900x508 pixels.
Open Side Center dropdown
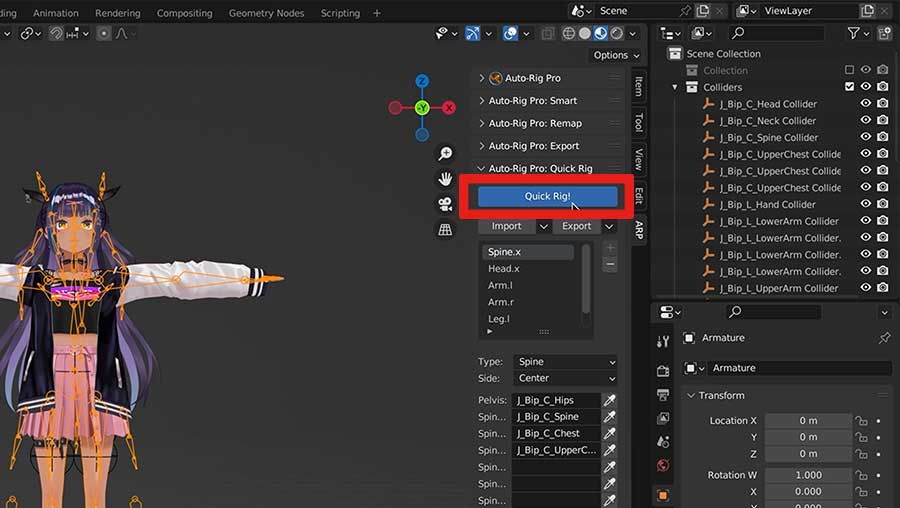coord(566,378)
